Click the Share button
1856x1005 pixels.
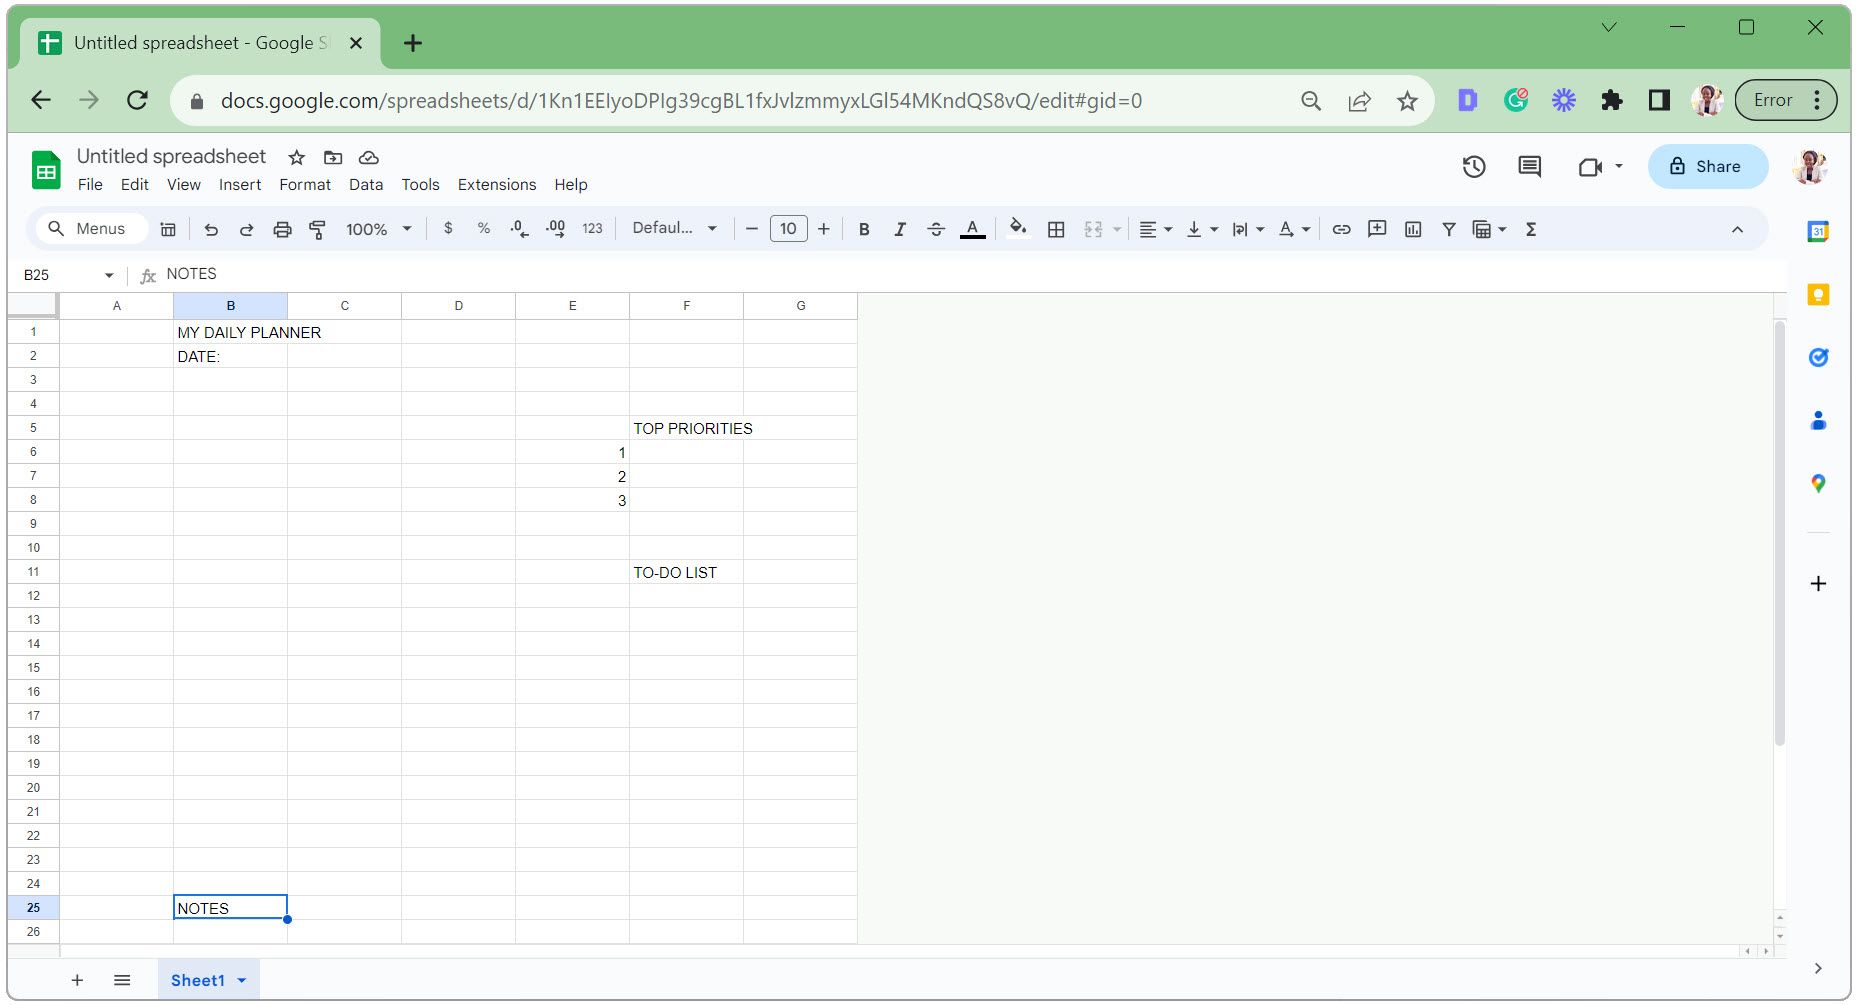coord(1707,166)
